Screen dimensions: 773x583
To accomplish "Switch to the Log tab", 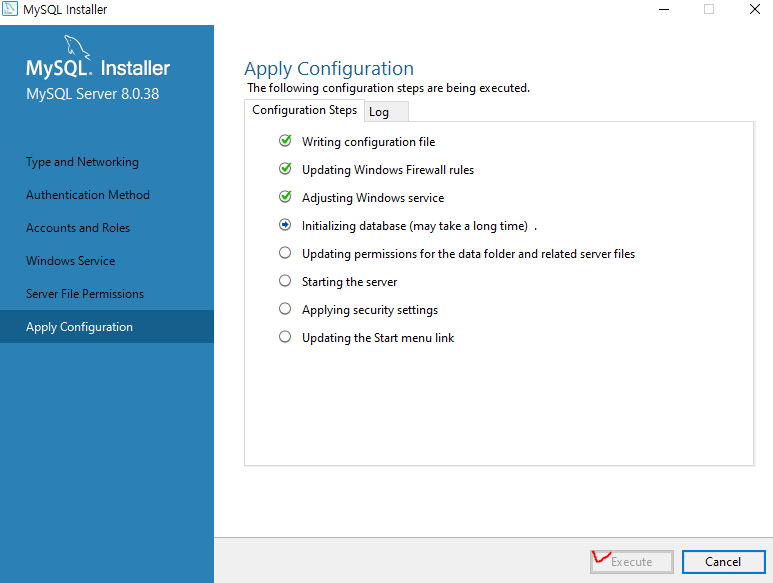I will click(x=386, y=112).
